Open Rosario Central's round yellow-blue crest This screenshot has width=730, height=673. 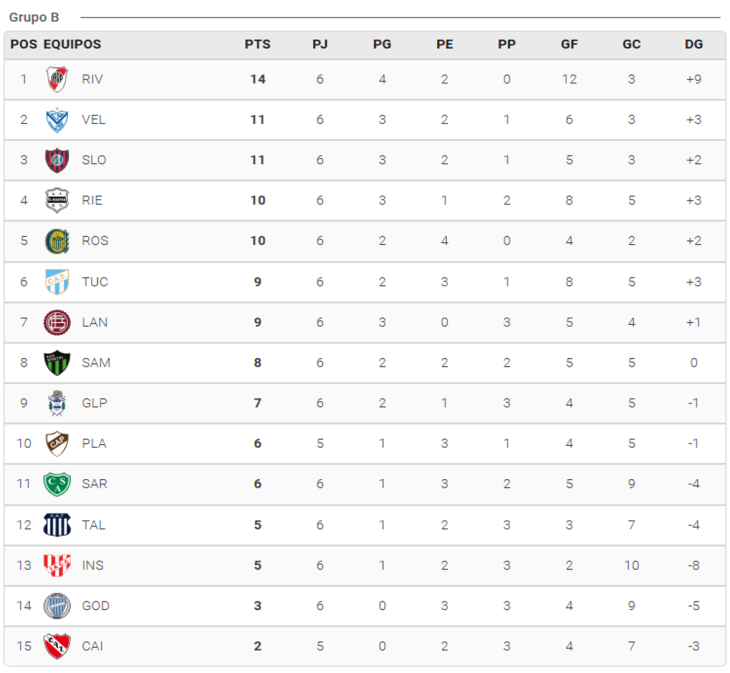57,241
